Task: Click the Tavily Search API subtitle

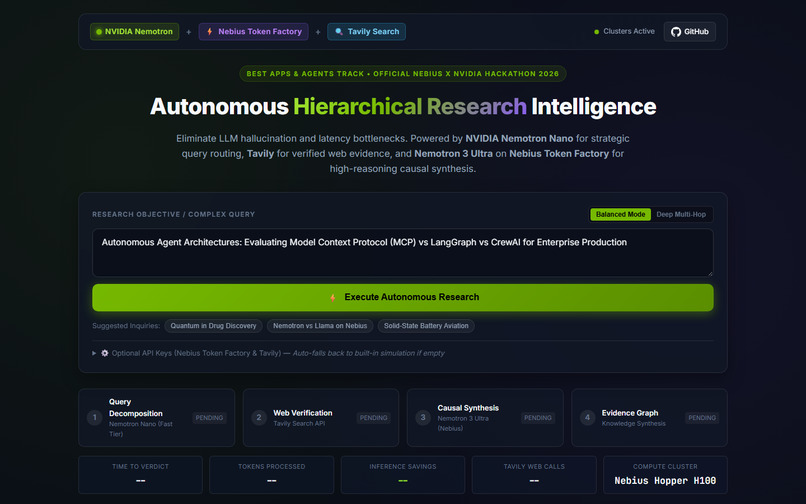Action: [x=299, y=423]
